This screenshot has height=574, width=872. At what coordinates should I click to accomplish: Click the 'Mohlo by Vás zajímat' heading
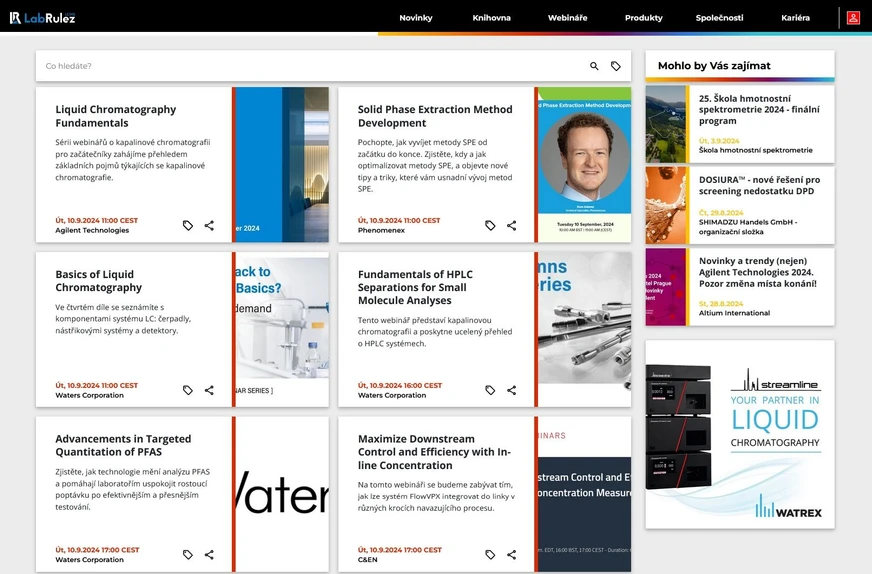(714, 66)
